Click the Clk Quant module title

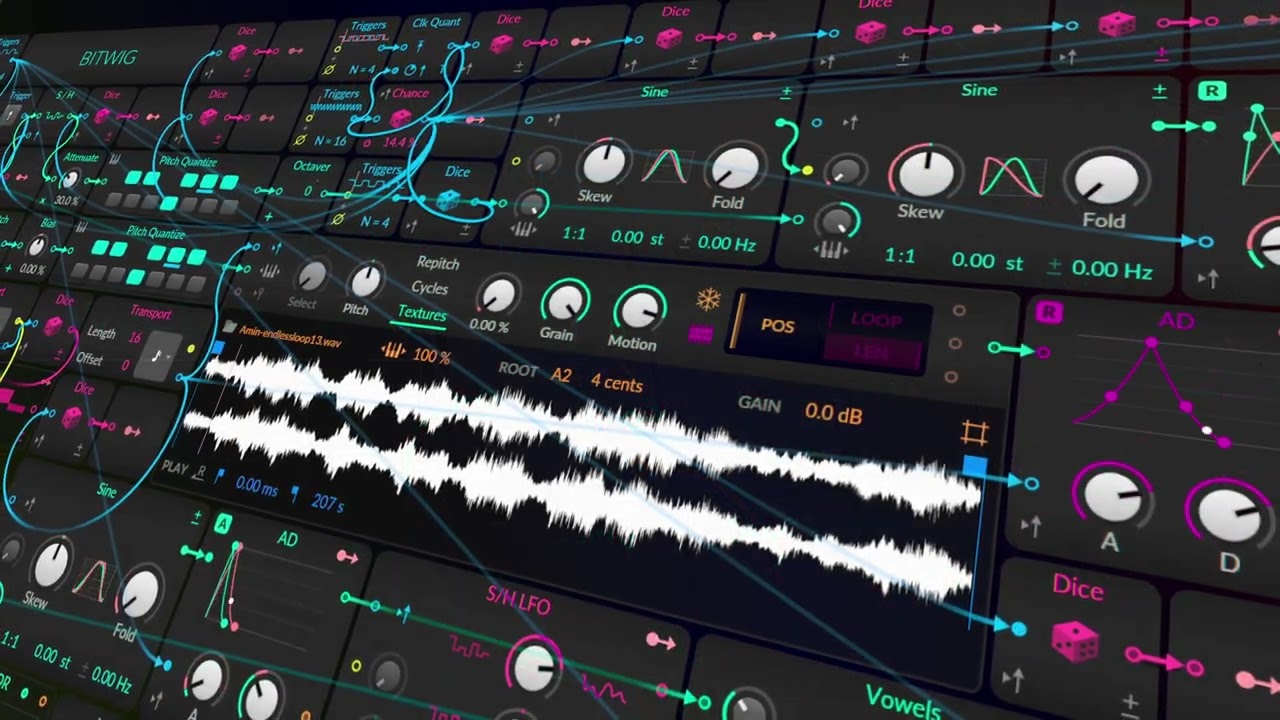tap(437, 22)
